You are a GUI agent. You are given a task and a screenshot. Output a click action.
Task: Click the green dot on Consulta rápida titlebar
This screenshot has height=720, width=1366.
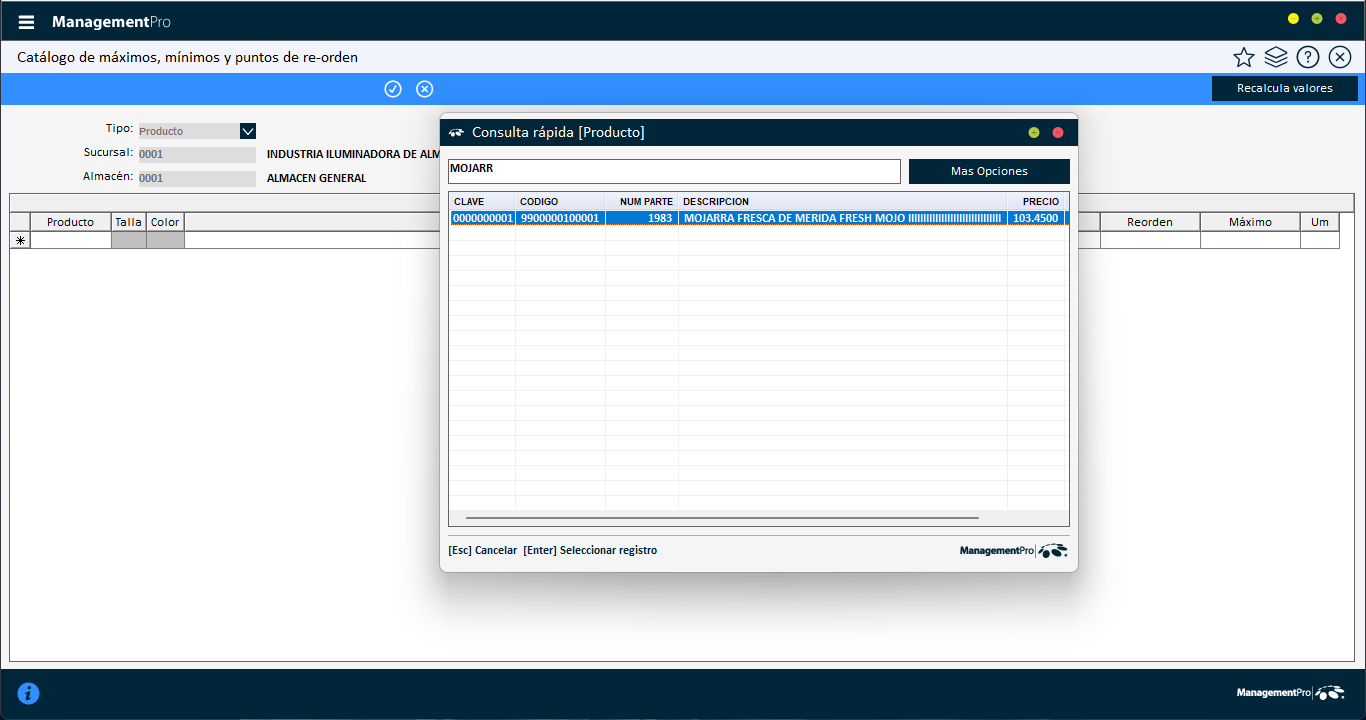point(1034,131)
